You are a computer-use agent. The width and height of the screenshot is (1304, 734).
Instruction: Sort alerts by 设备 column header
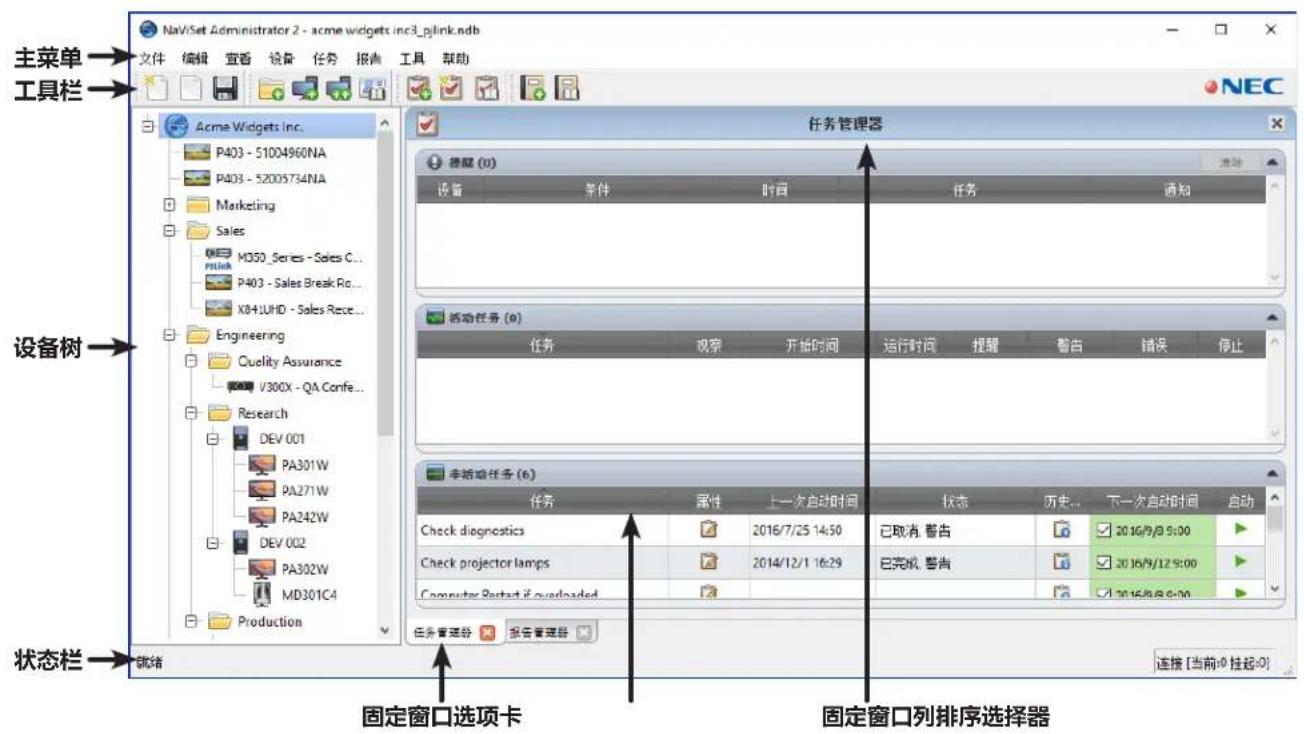(x=449, y=190)
